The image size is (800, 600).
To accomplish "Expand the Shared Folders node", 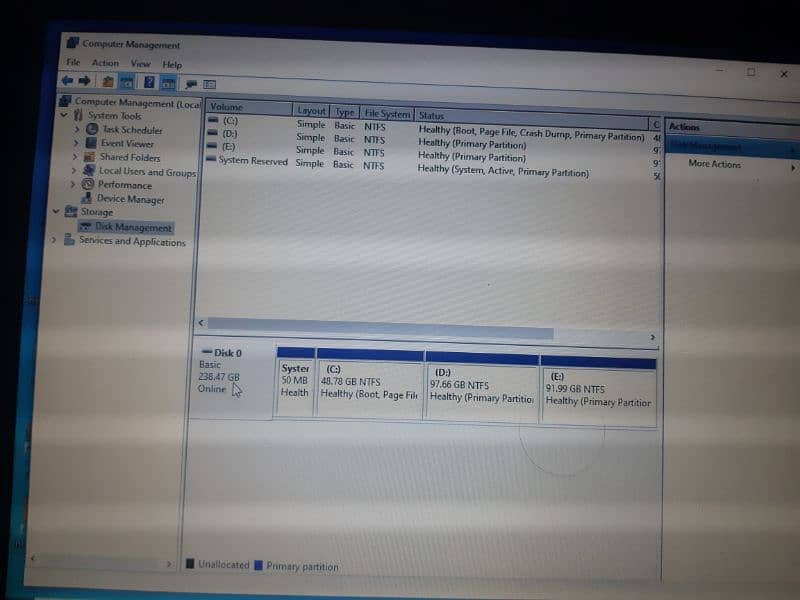I will (x=75, y=157).
